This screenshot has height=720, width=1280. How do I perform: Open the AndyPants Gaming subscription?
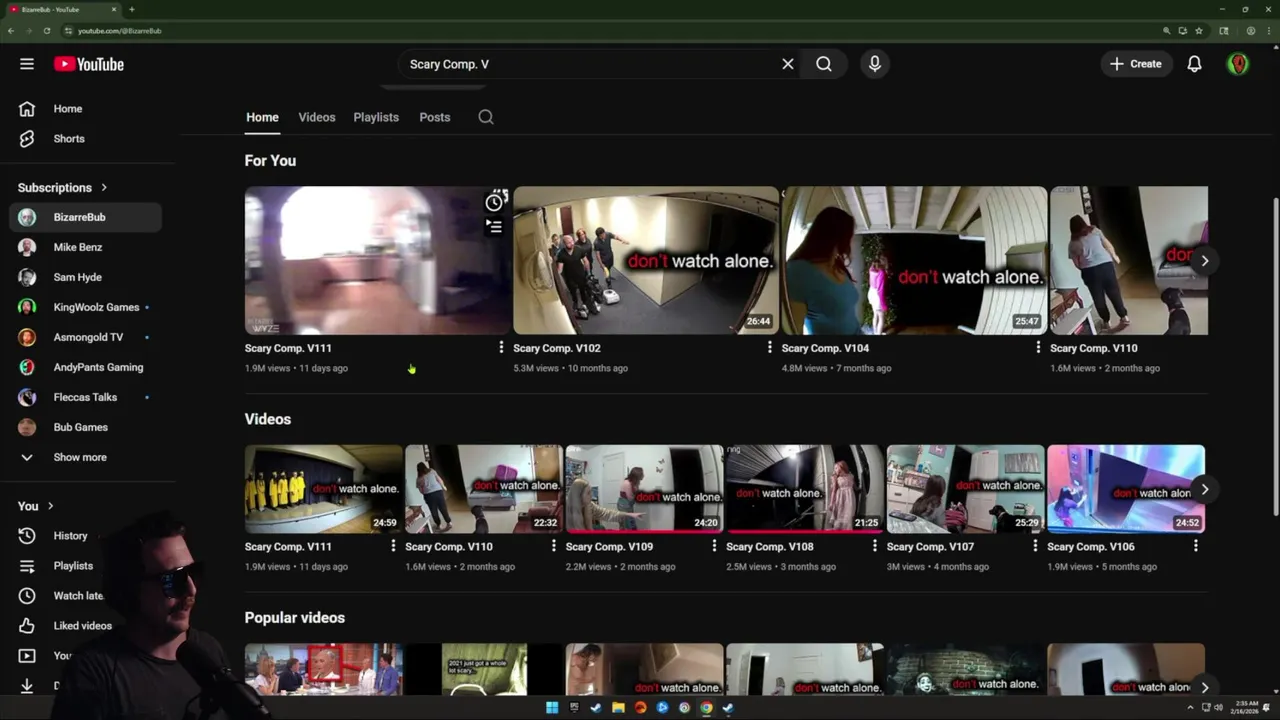[85, 367]
